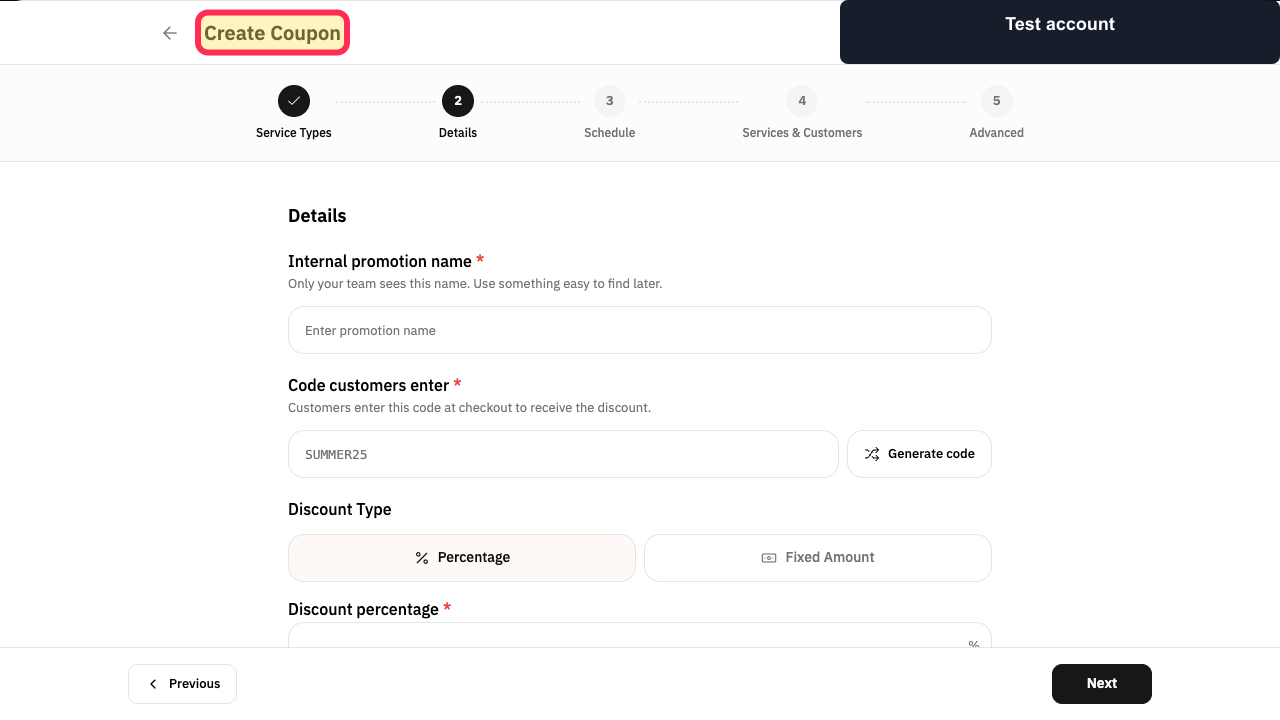Screen dimensions: 1280x720
Task: Jump to the Advanced step label
Action: (997, 133)
